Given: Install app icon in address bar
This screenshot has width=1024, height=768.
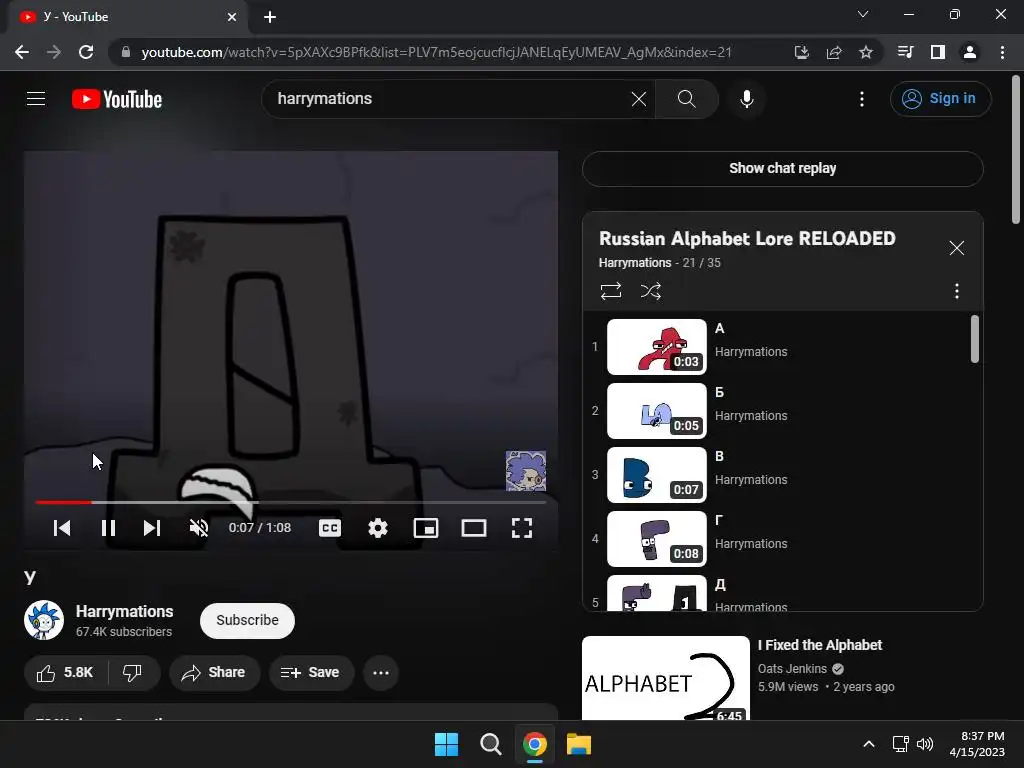Looking at the screenshot, I should coord(801,52).
